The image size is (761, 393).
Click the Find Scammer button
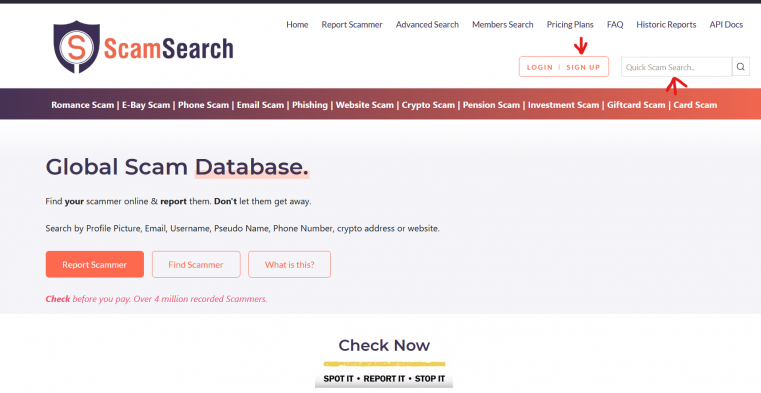(x=196, y=264)
